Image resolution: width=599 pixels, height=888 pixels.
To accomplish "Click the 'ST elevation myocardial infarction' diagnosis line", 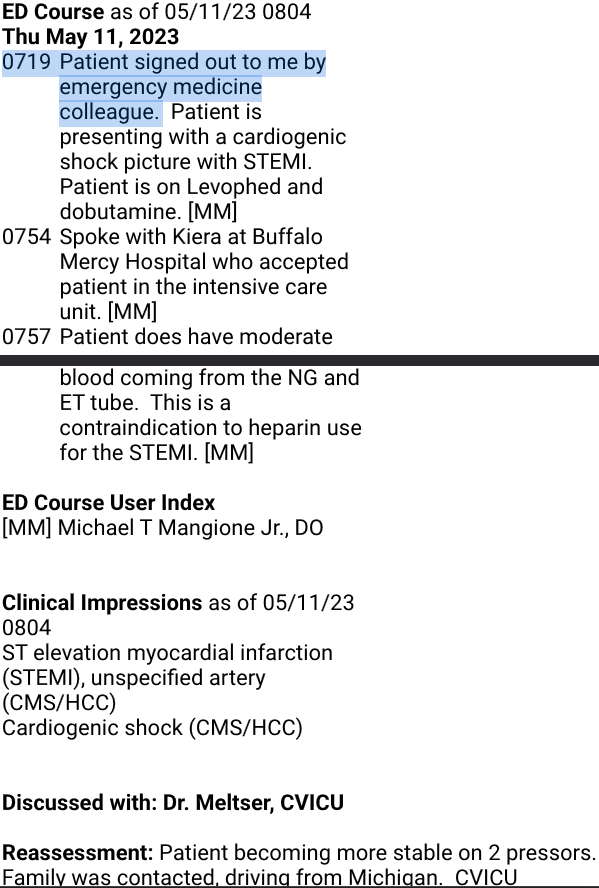I will (168, 653).
